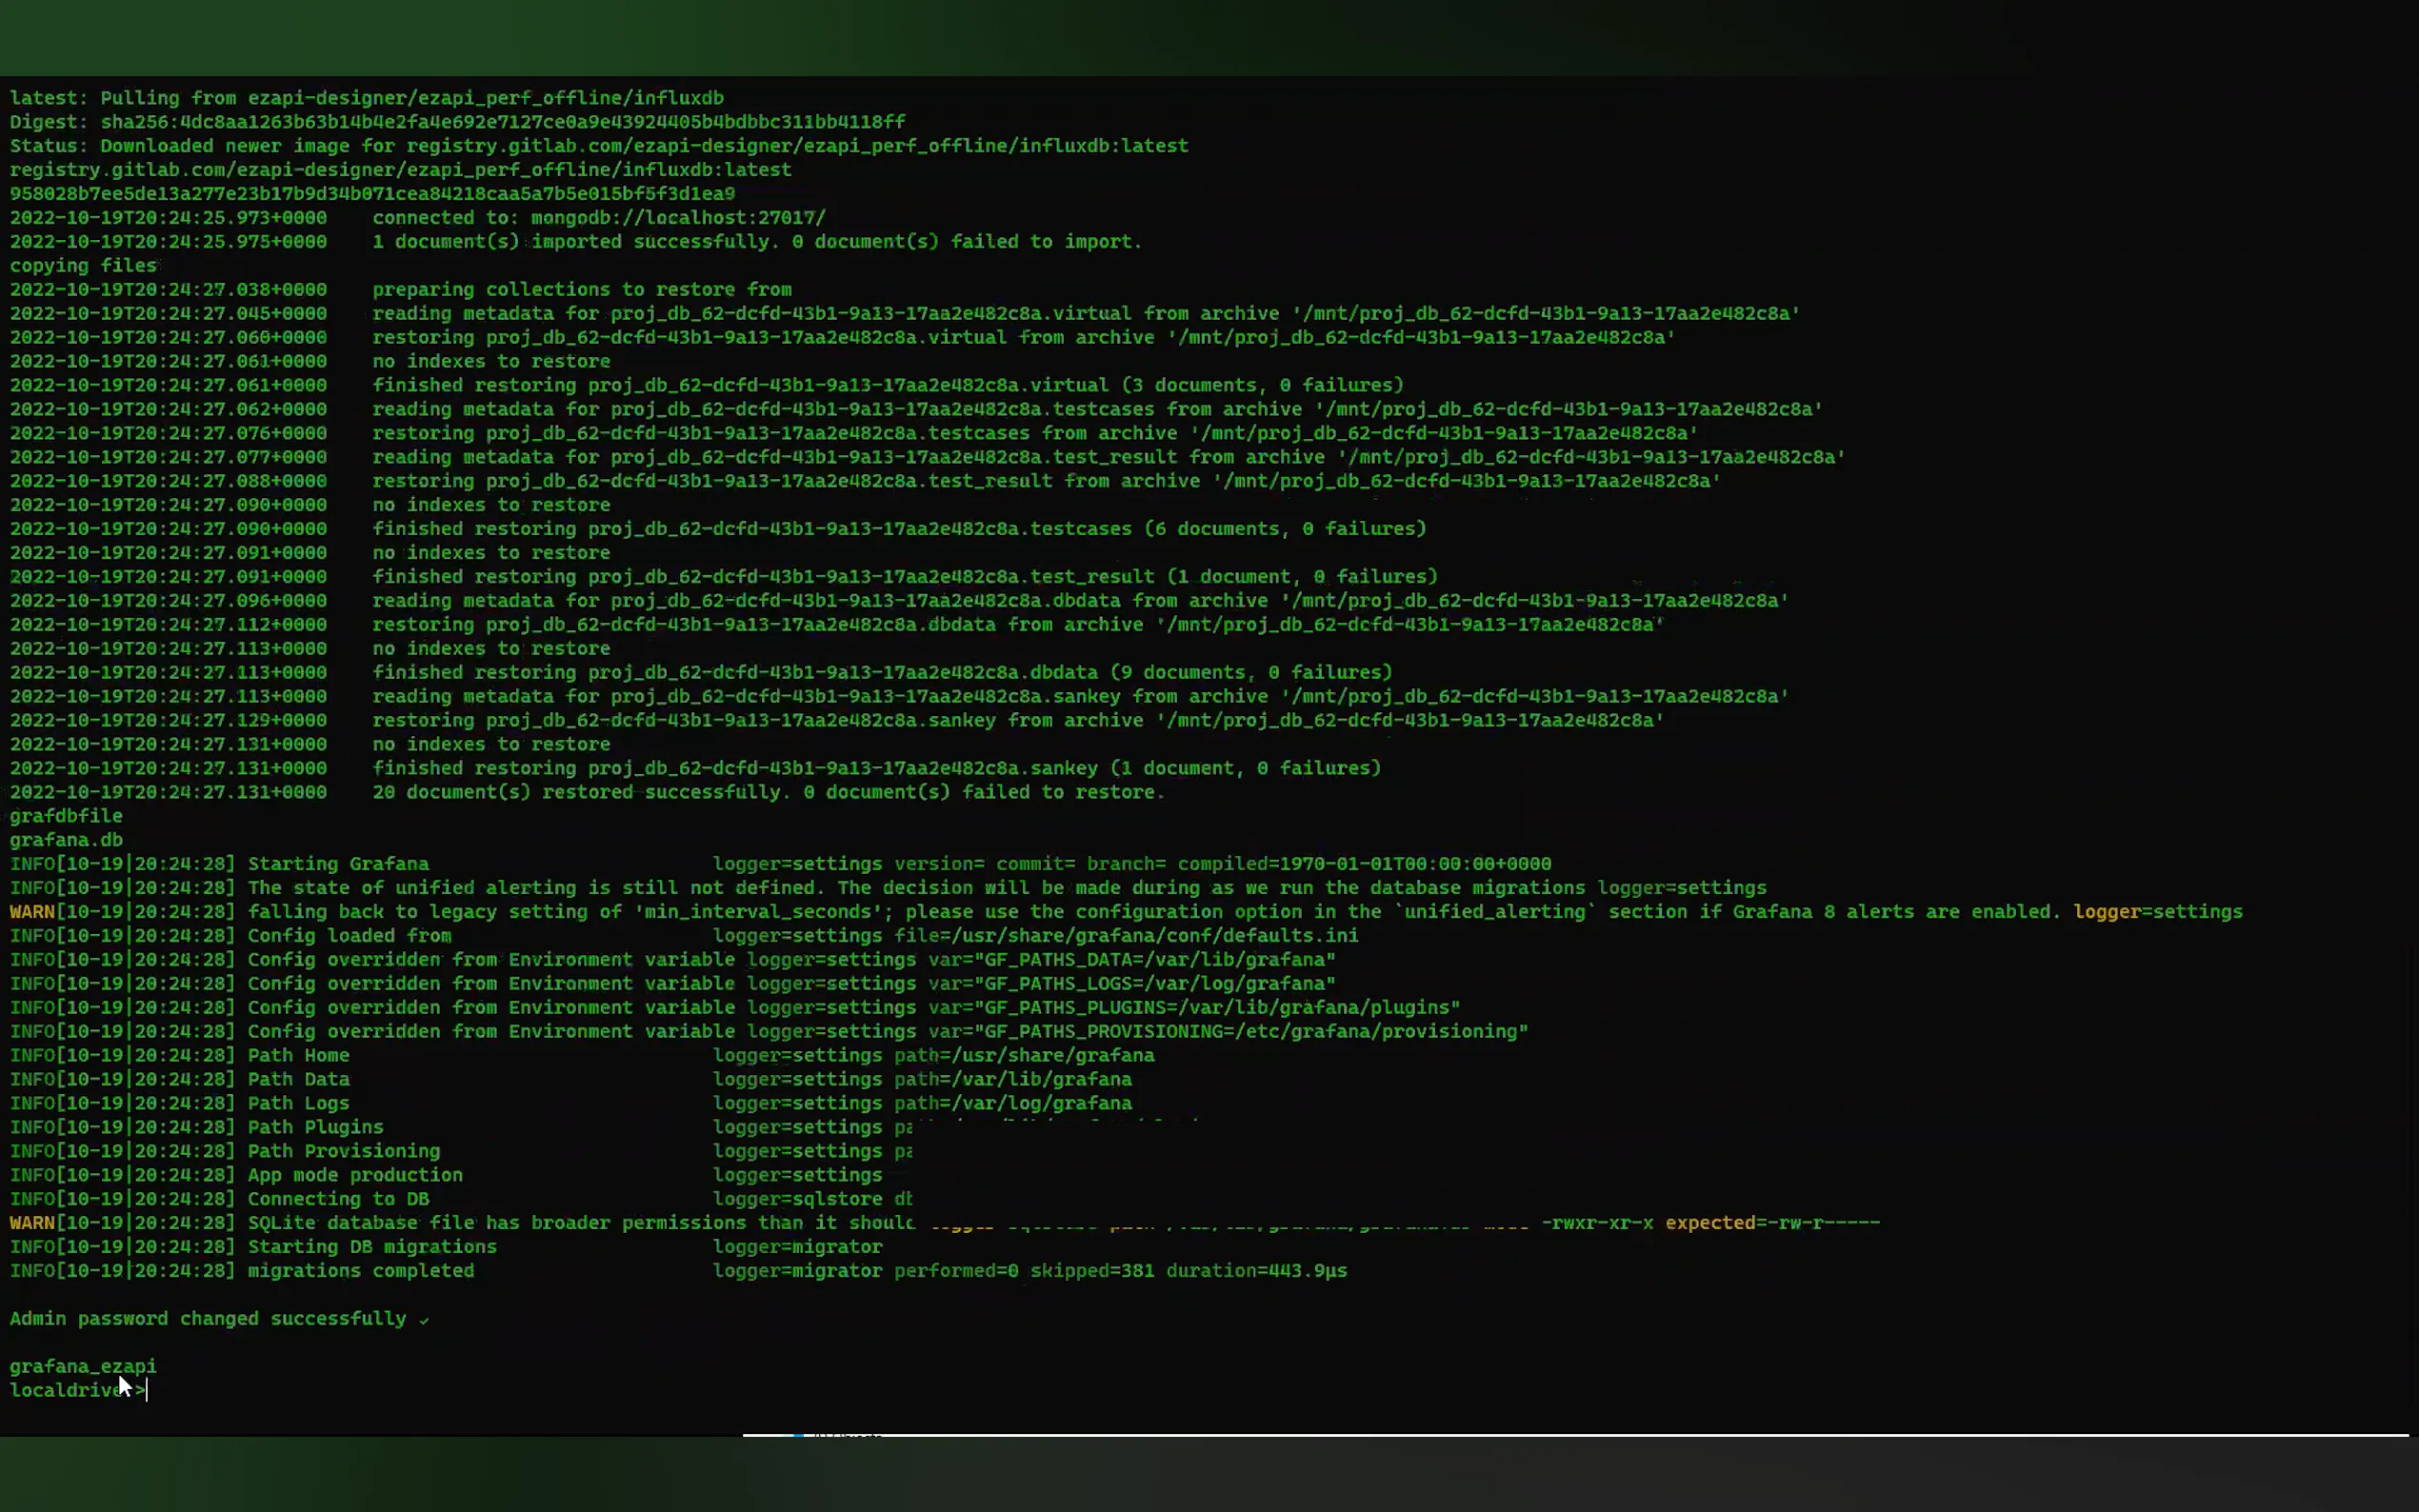Click 'Admin password changed successfully' message
2419x1512 pixels.
[208, 1318]
